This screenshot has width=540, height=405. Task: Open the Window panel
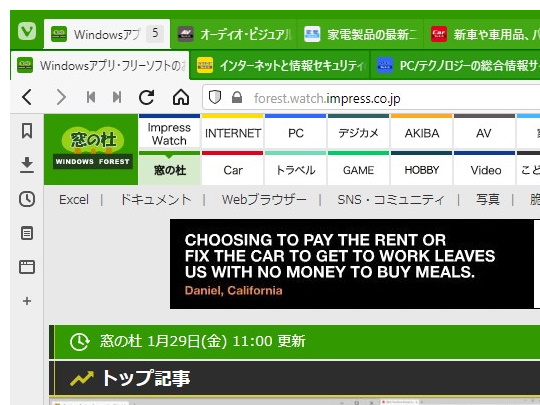27,267
